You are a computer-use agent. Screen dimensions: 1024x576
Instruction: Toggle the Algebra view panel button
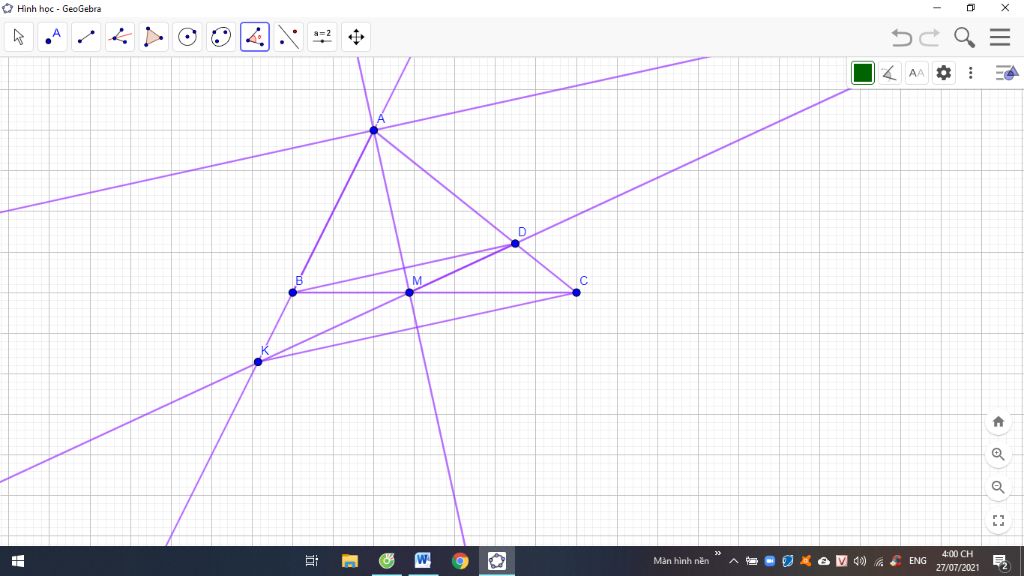pos(1006,72)
